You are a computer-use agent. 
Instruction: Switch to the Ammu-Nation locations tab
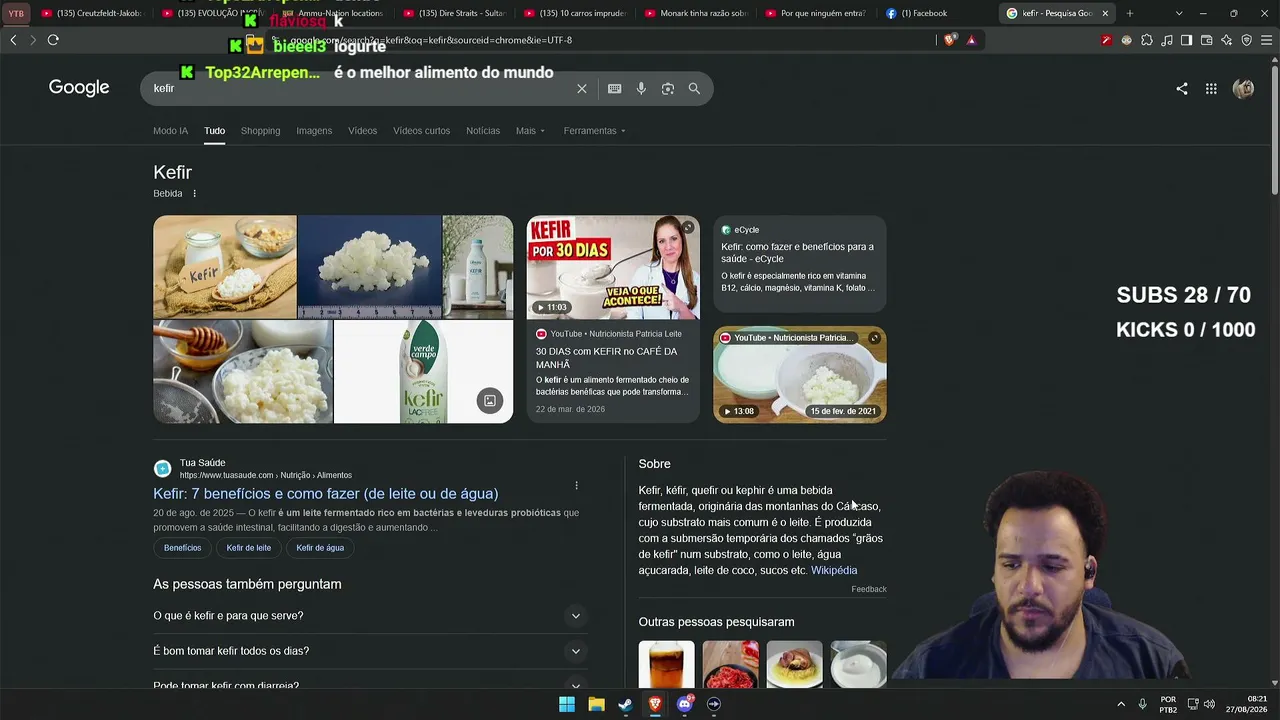[333, 14]
